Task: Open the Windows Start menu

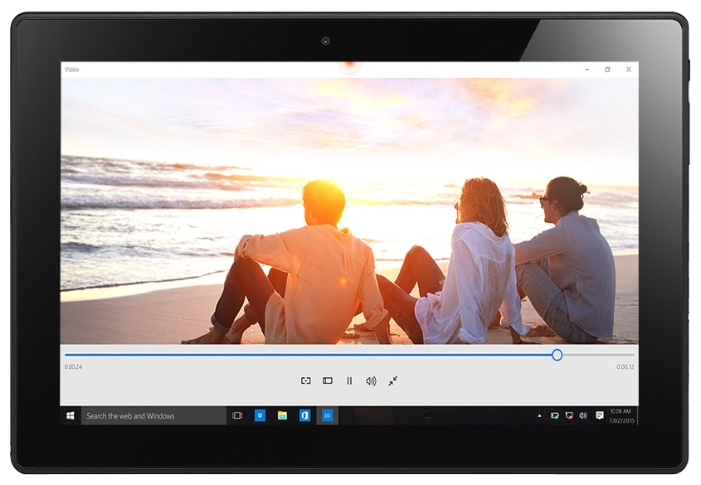Action: pos(71,415)
